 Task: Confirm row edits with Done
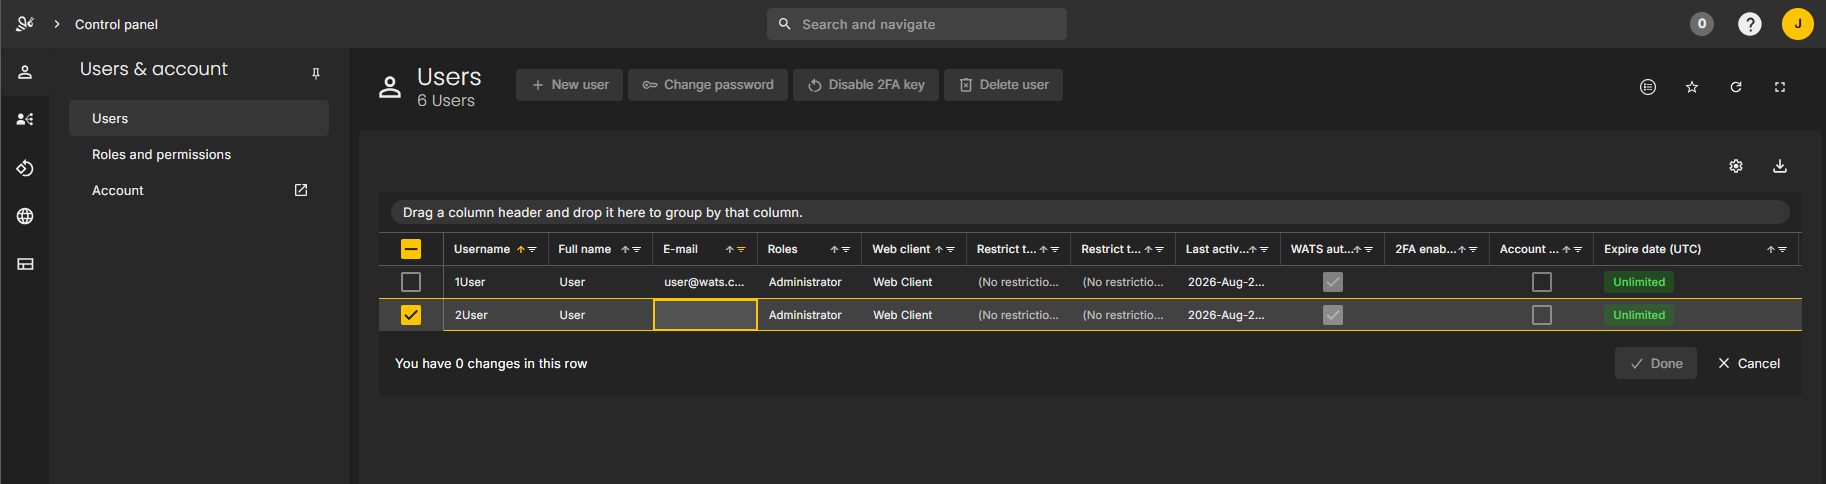pyautogui.click(x=1656, y=363)
